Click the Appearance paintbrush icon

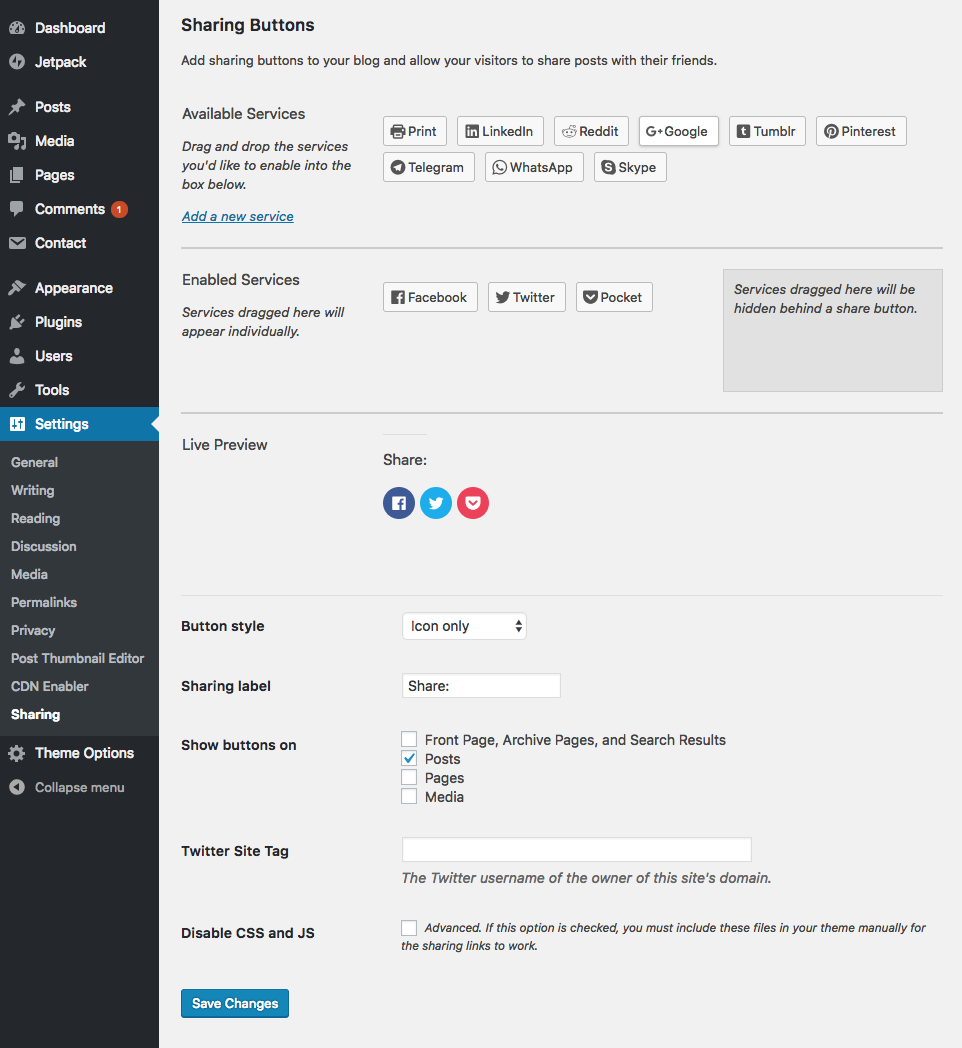(17, 288)
